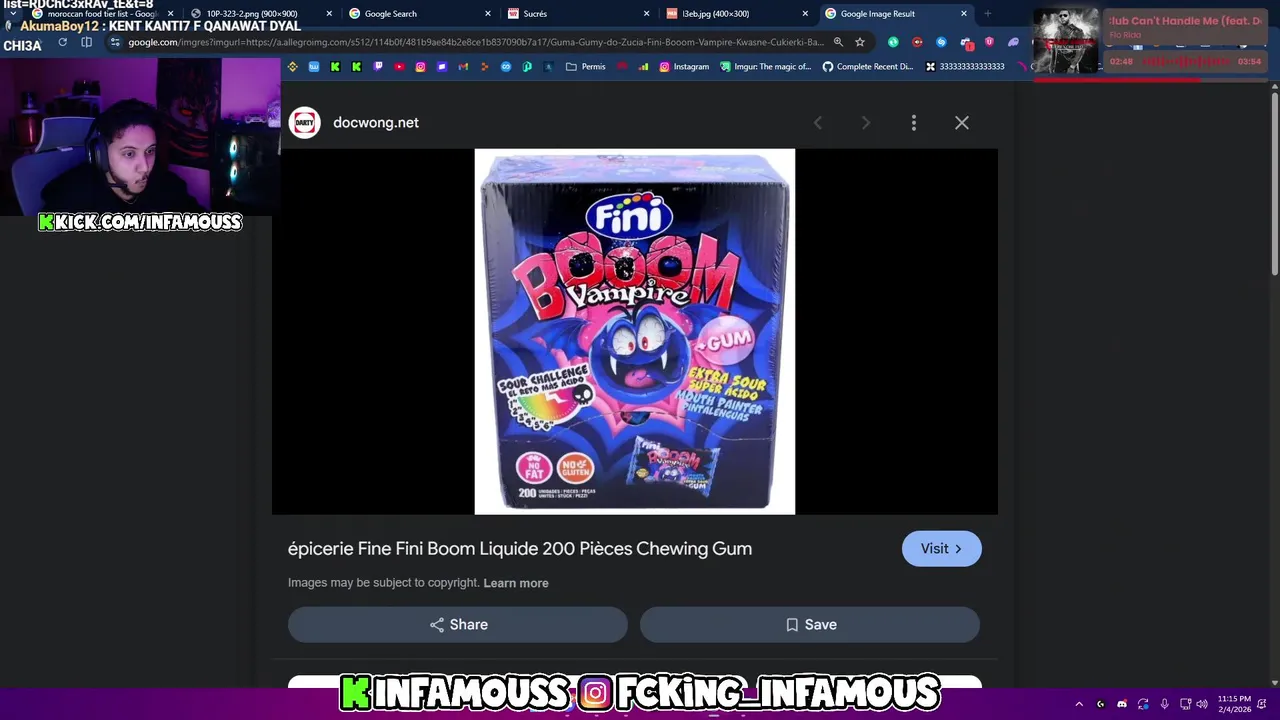Screen dimensions: 1280x720
Task: Open the Binance bookmark icon
Action: (x=293, y=67)
